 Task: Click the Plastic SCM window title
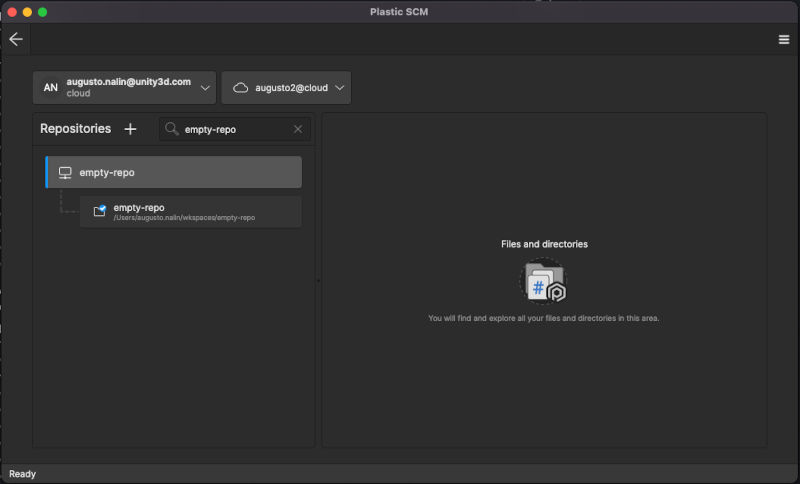click(x=399, y=12)
